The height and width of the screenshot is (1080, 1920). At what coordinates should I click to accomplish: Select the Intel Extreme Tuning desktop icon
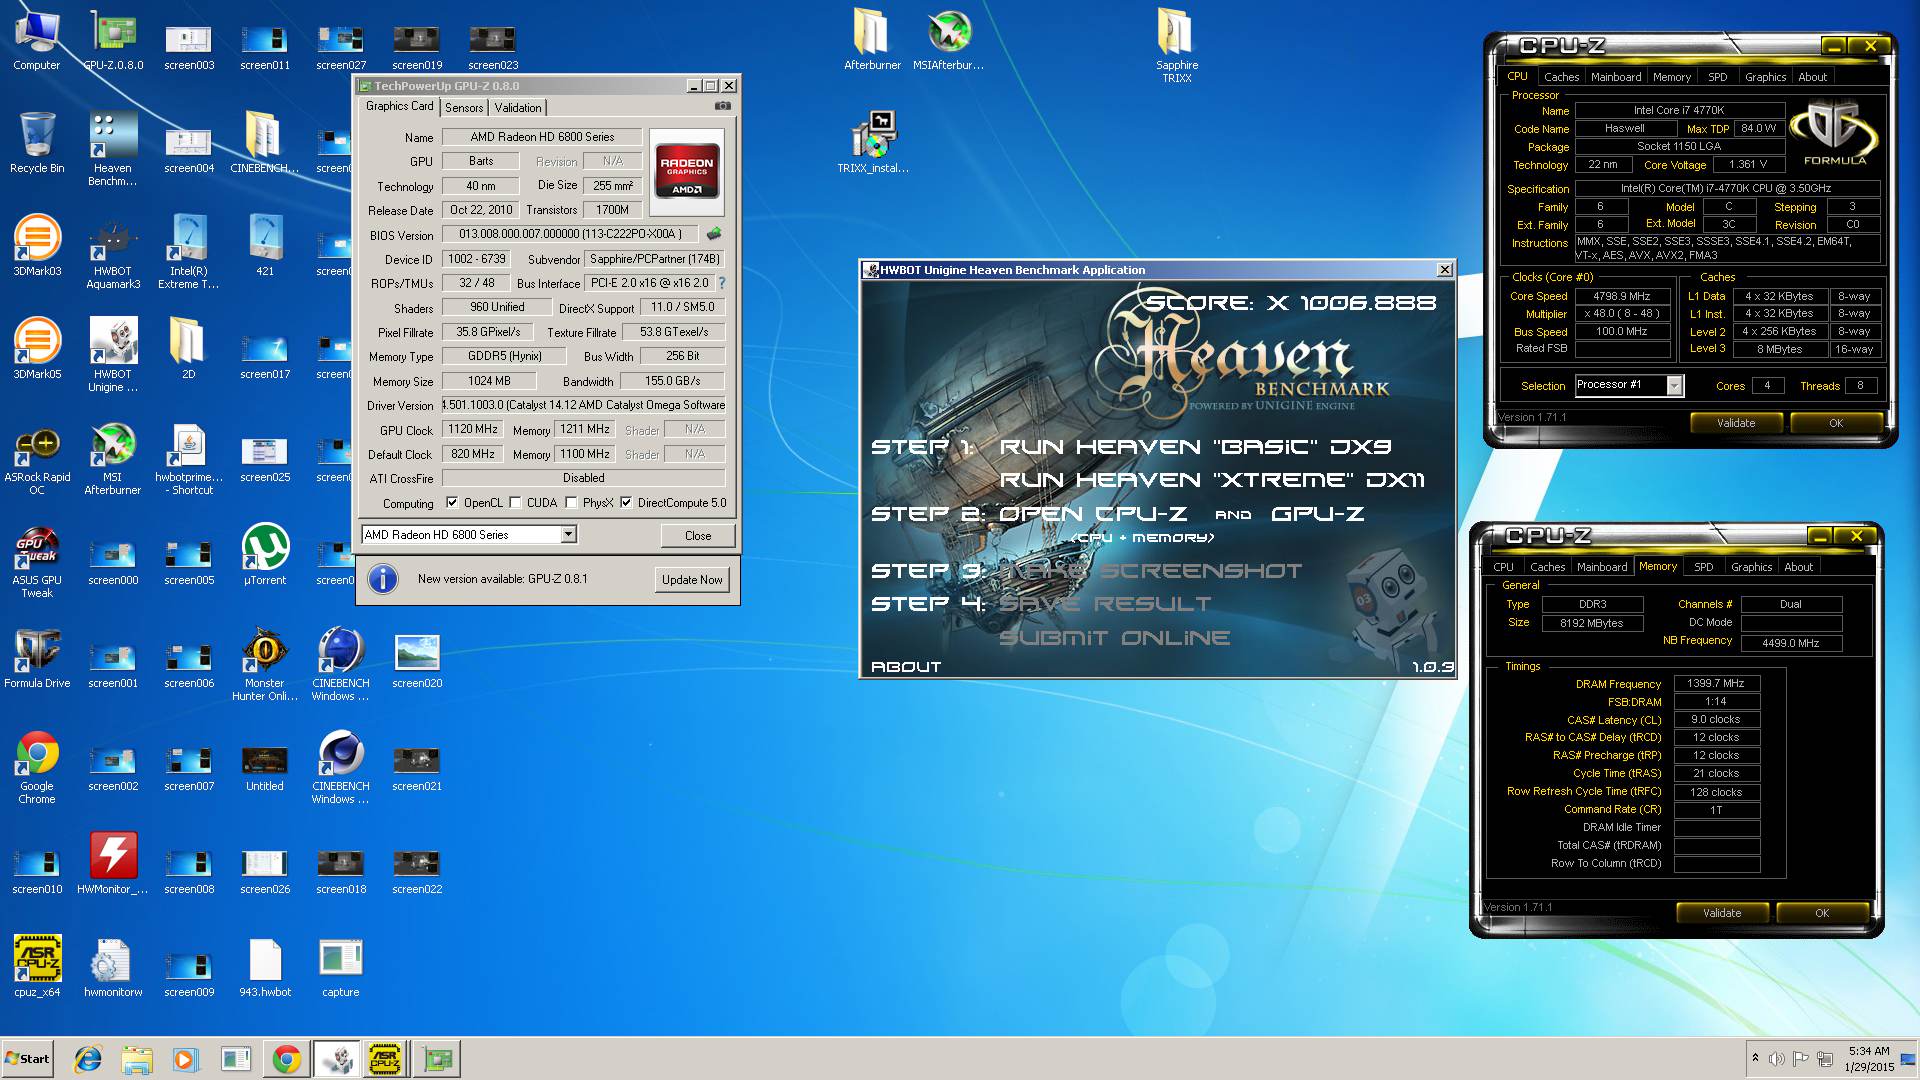click(x=189, y=252)
